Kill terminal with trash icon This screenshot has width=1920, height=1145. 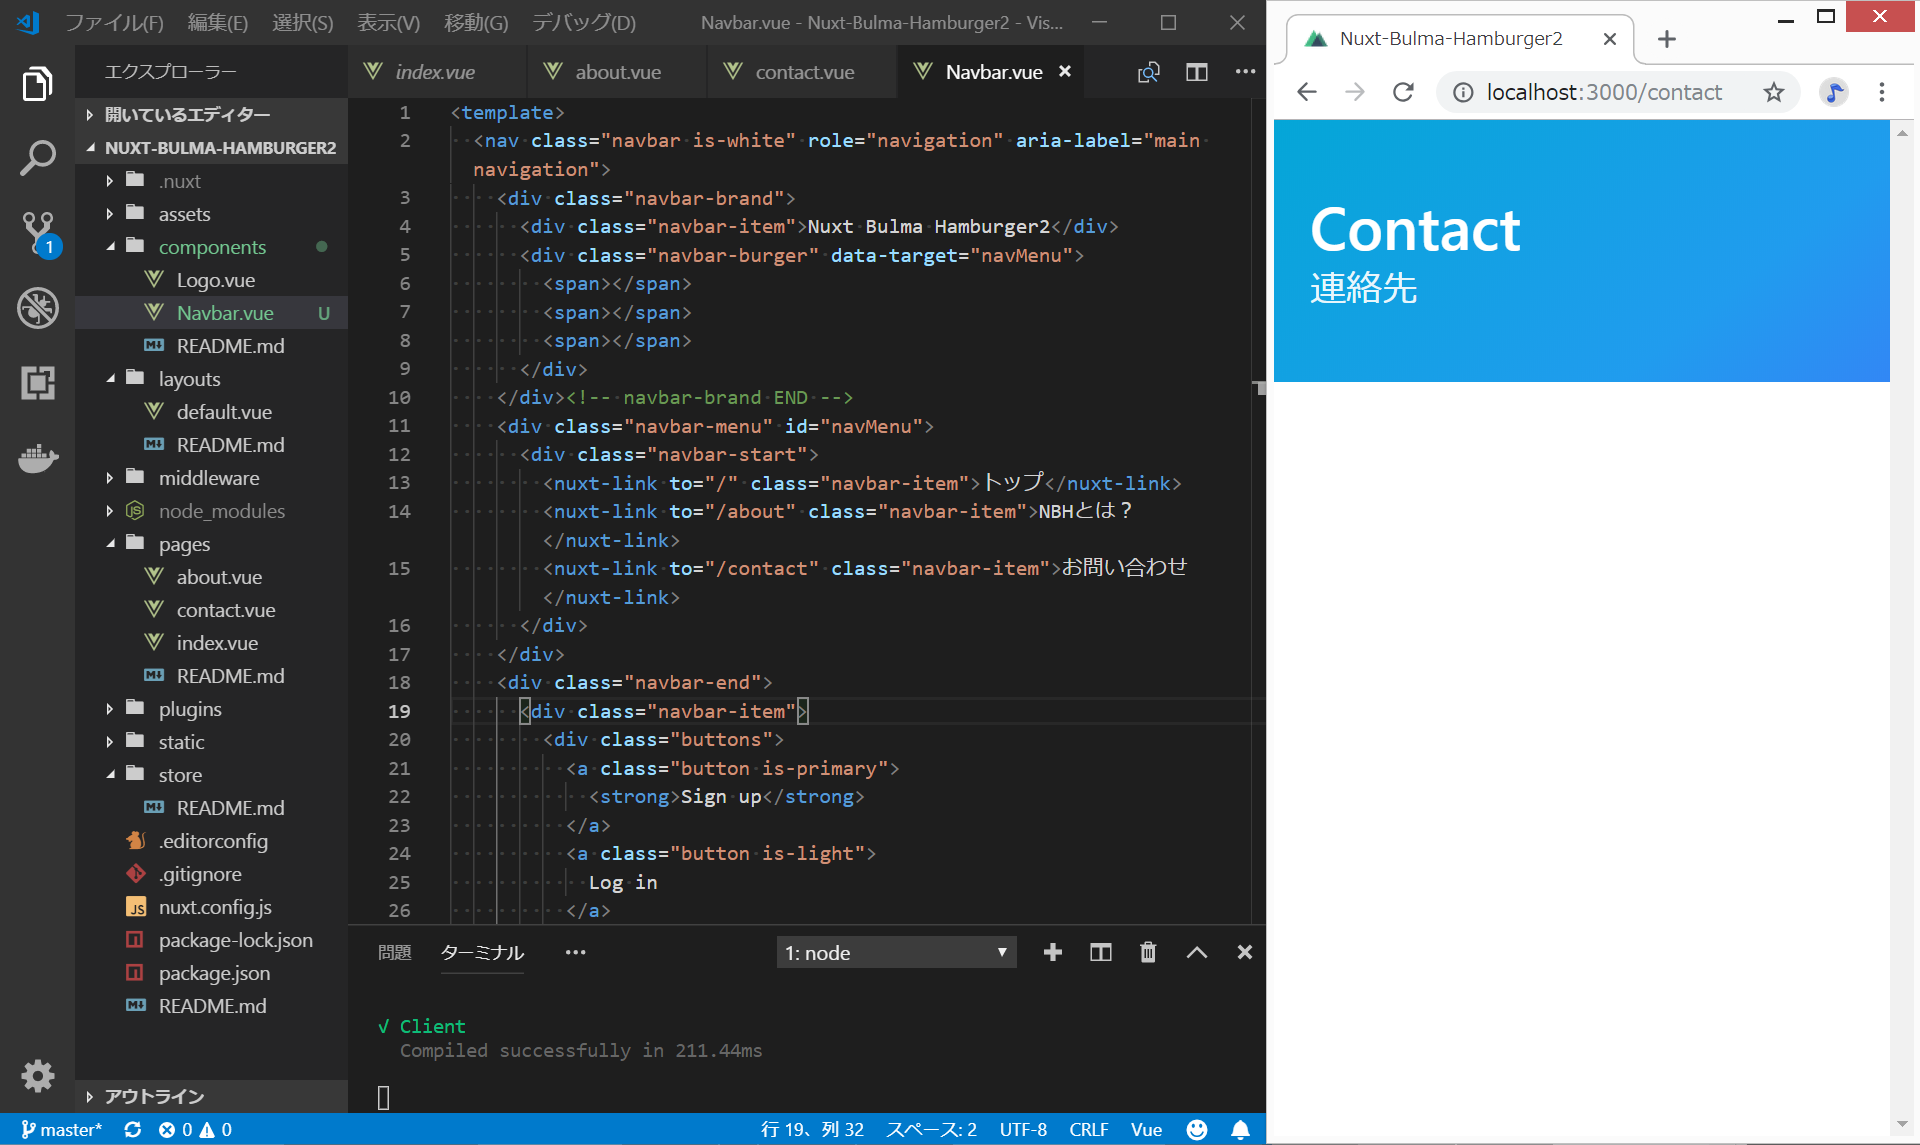[1148, 952]
